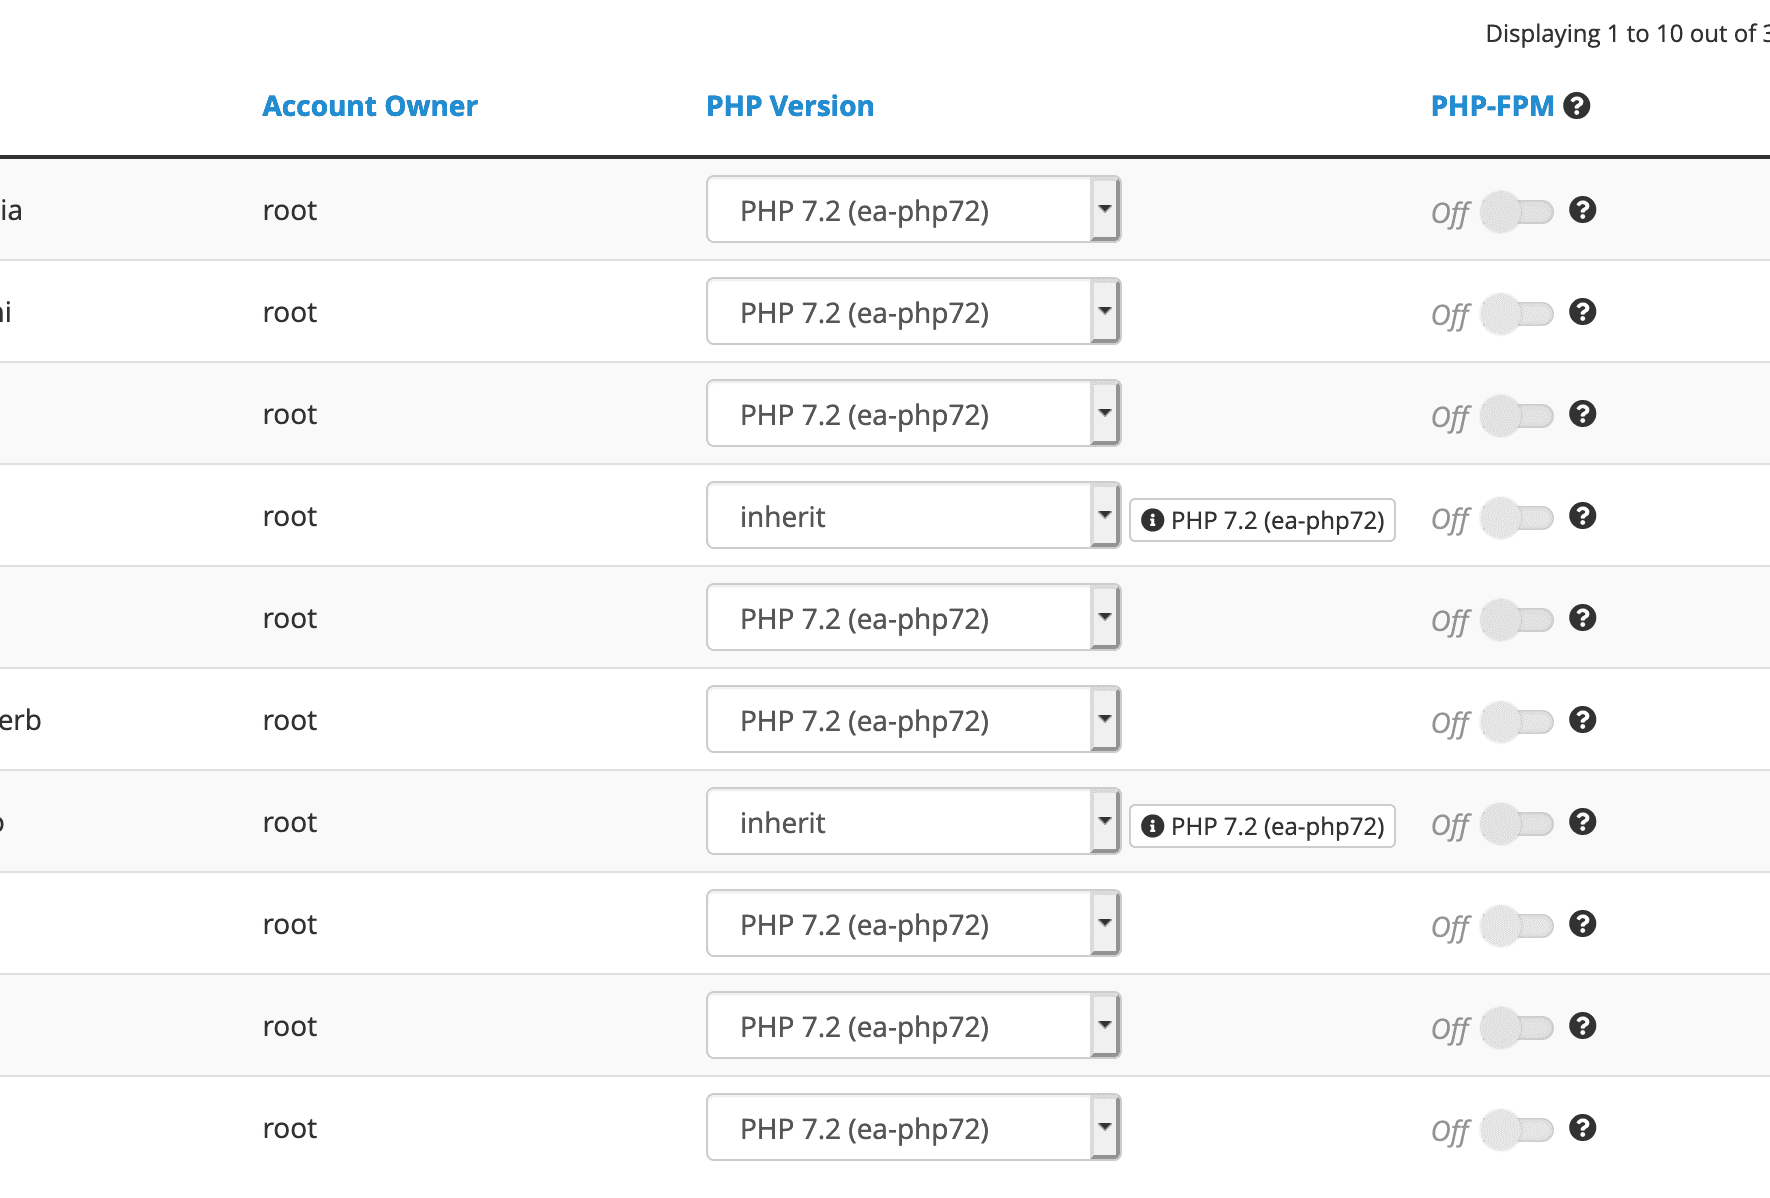1770x1198 pixels.
Task: Click the PHP-FPM column header link
Action: (x=1492, y=106)
